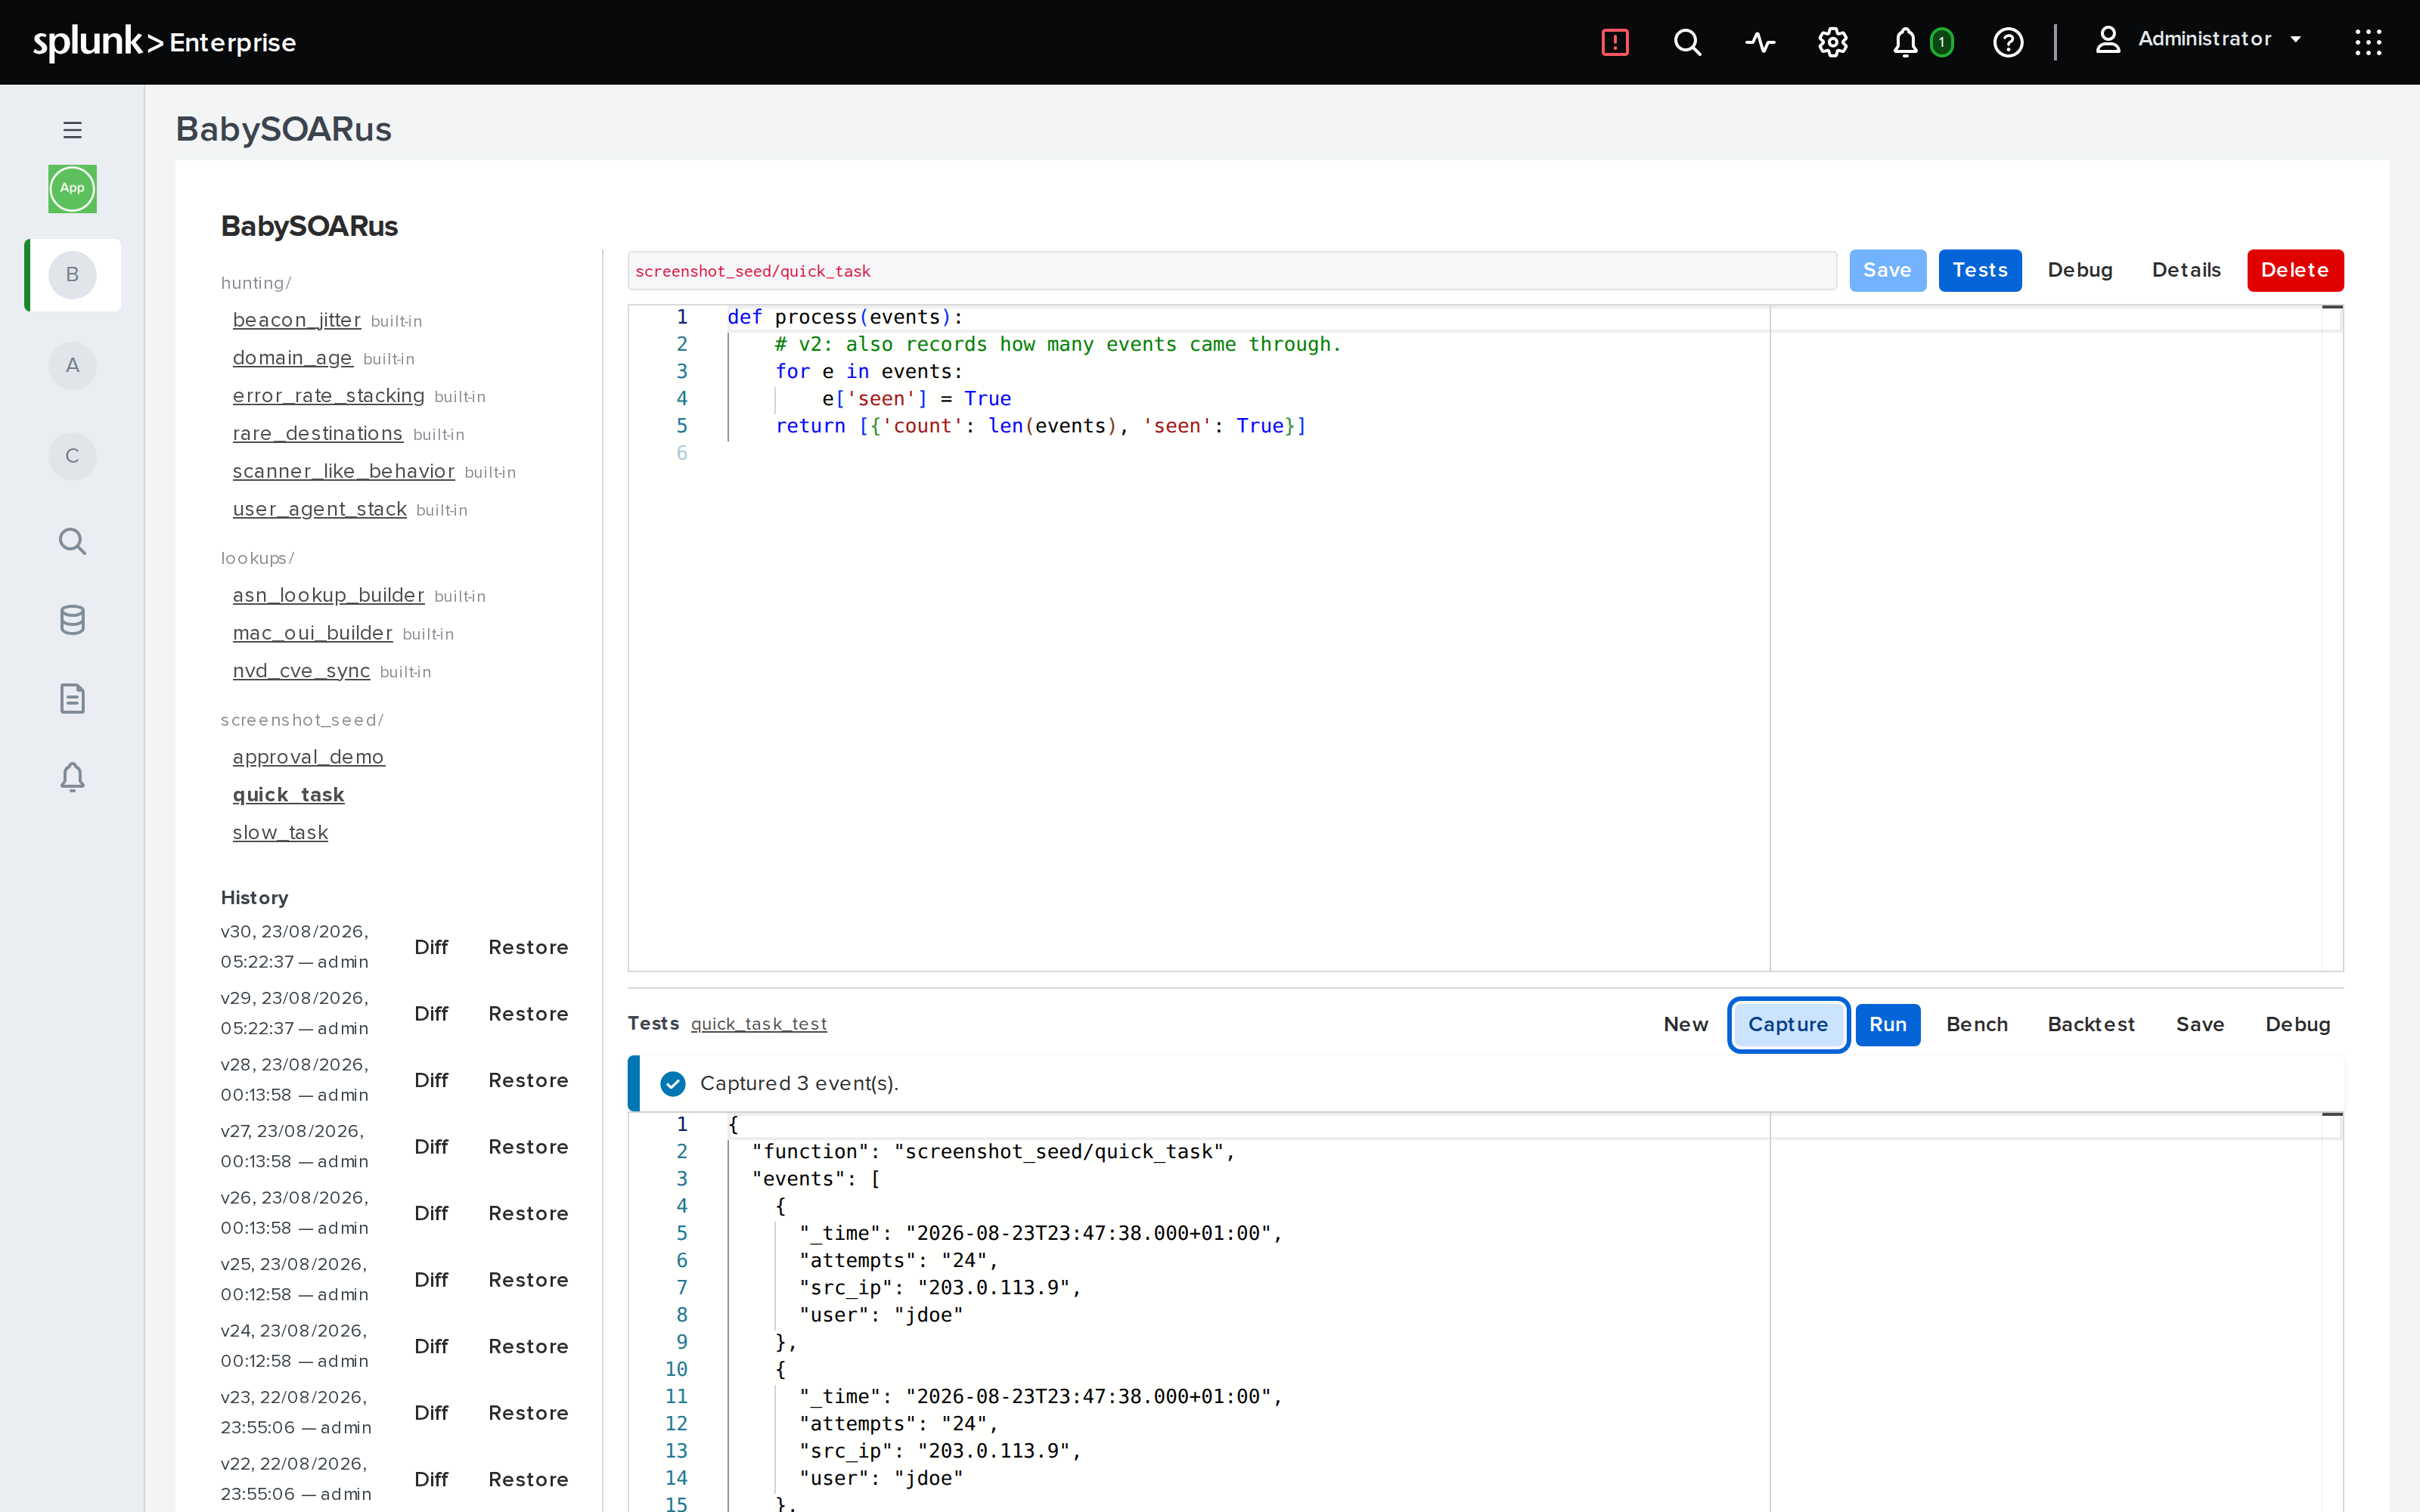Open the sidebar document icon

72,698
